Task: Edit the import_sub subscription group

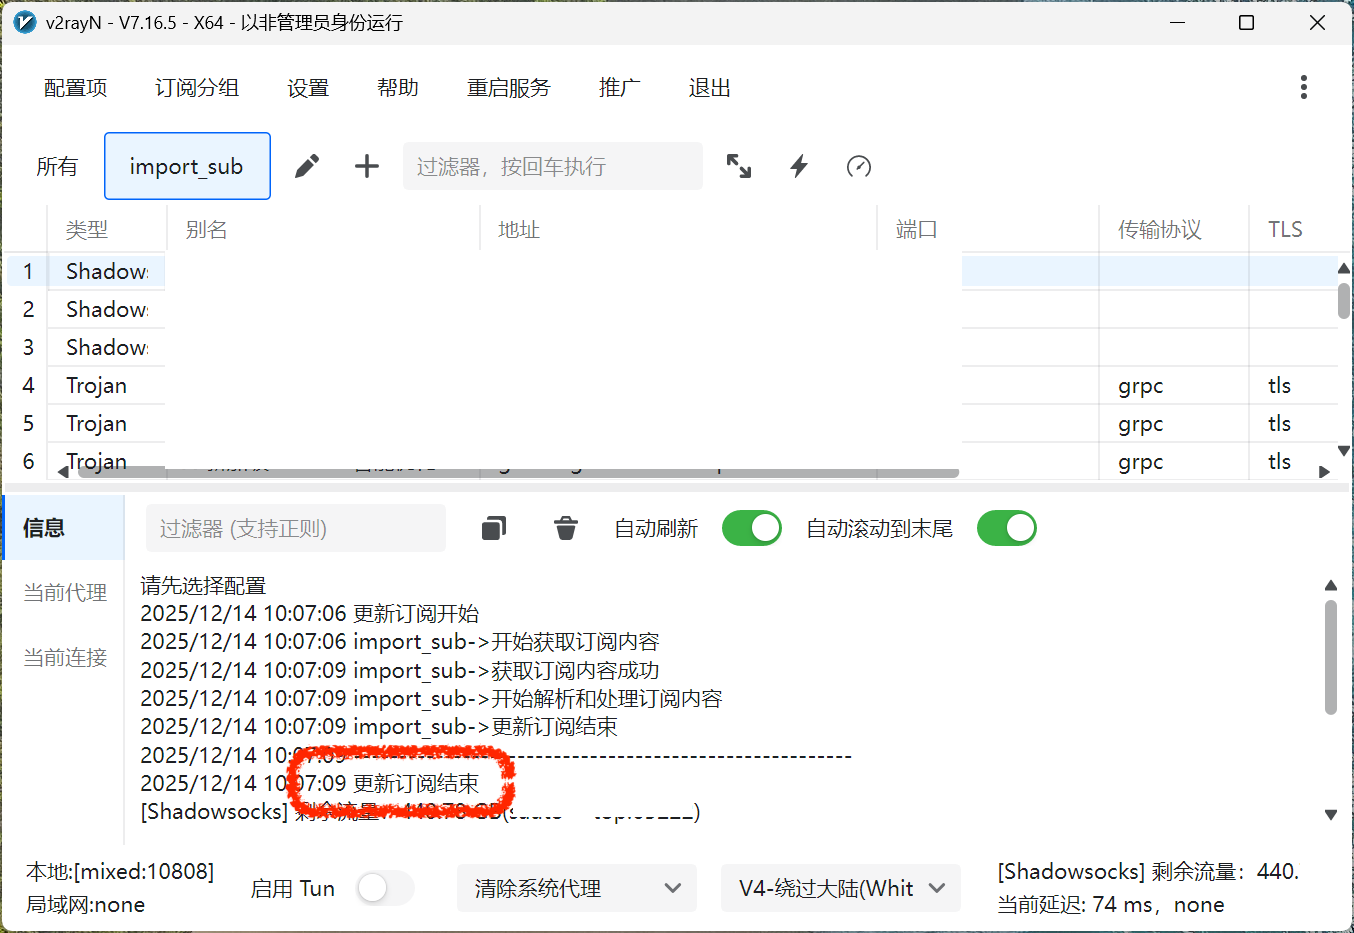Action: coord(307,166)
